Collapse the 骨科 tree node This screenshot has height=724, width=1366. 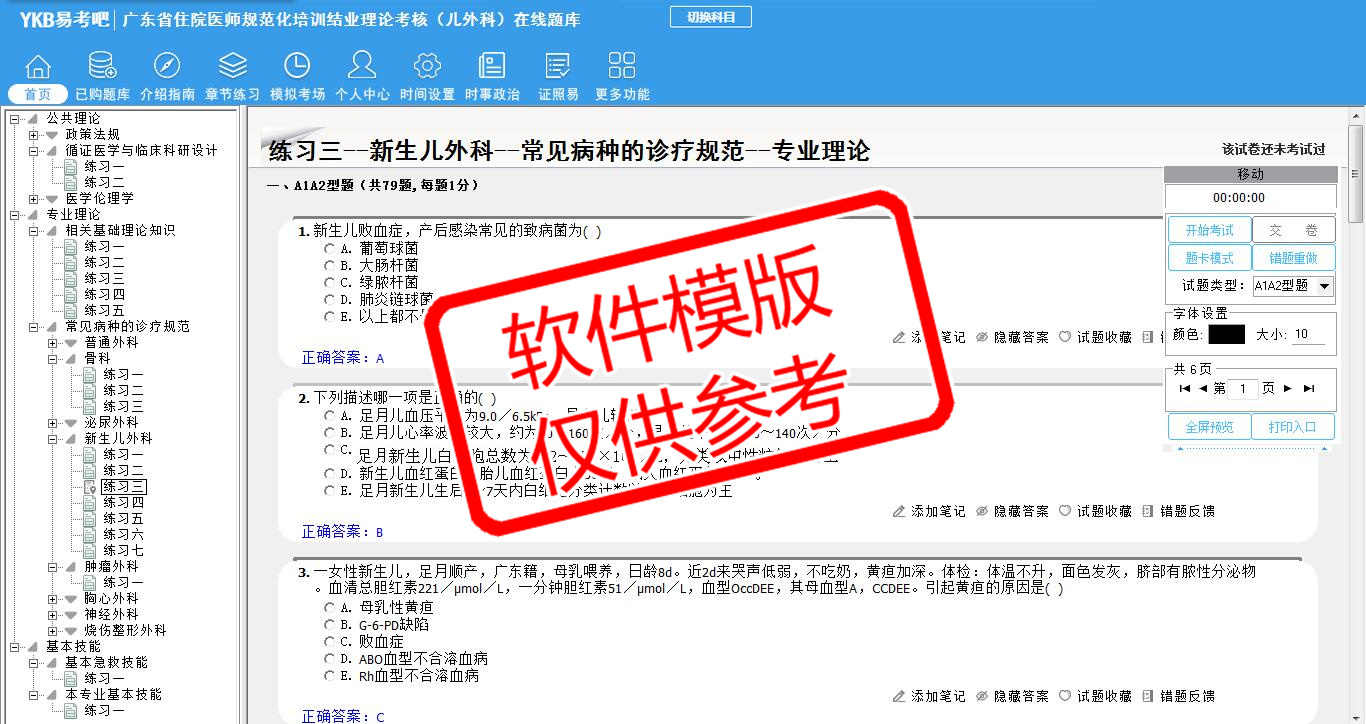[x=53, y=358]
